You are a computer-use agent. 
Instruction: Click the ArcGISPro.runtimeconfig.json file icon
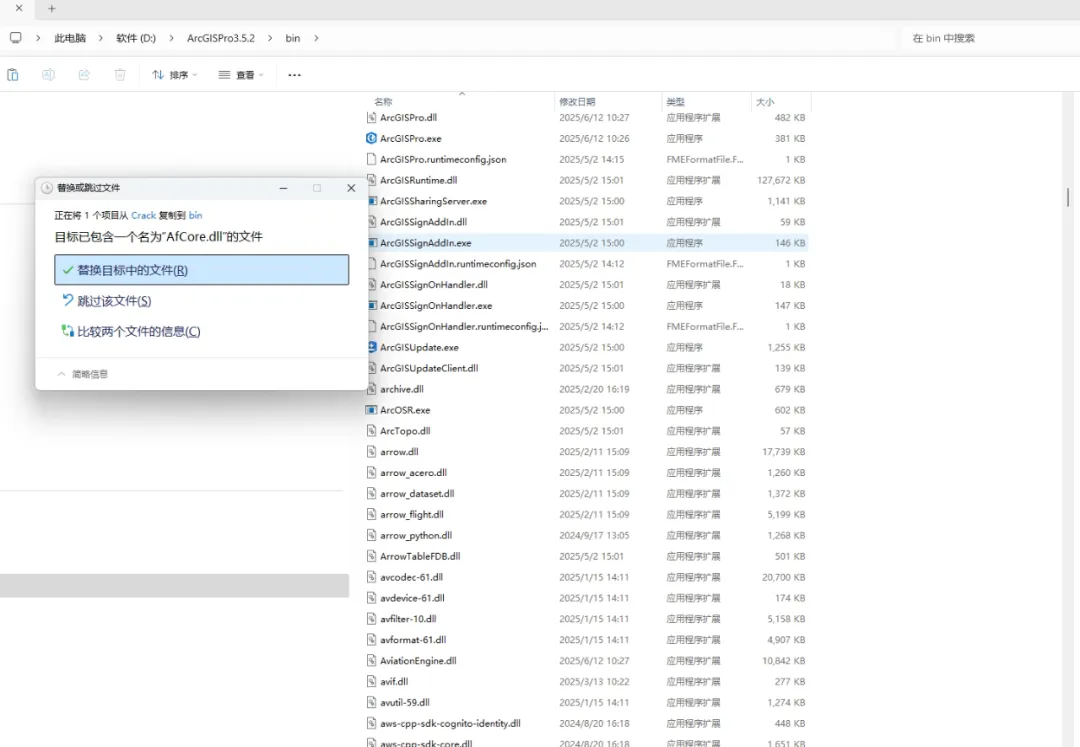[x=371, y=159]
